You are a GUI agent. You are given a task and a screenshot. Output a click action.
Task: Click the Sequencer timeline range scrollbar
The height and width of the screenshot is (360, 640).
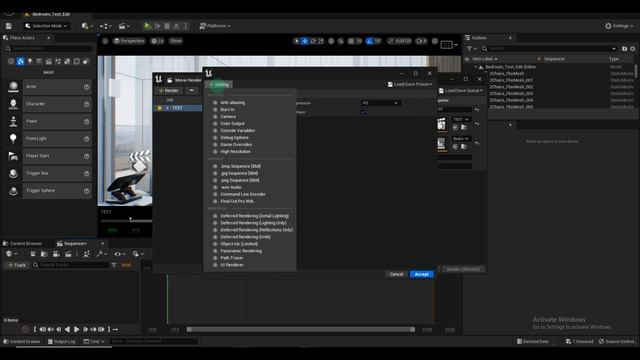pyautogui.click(x=301, y=330)
